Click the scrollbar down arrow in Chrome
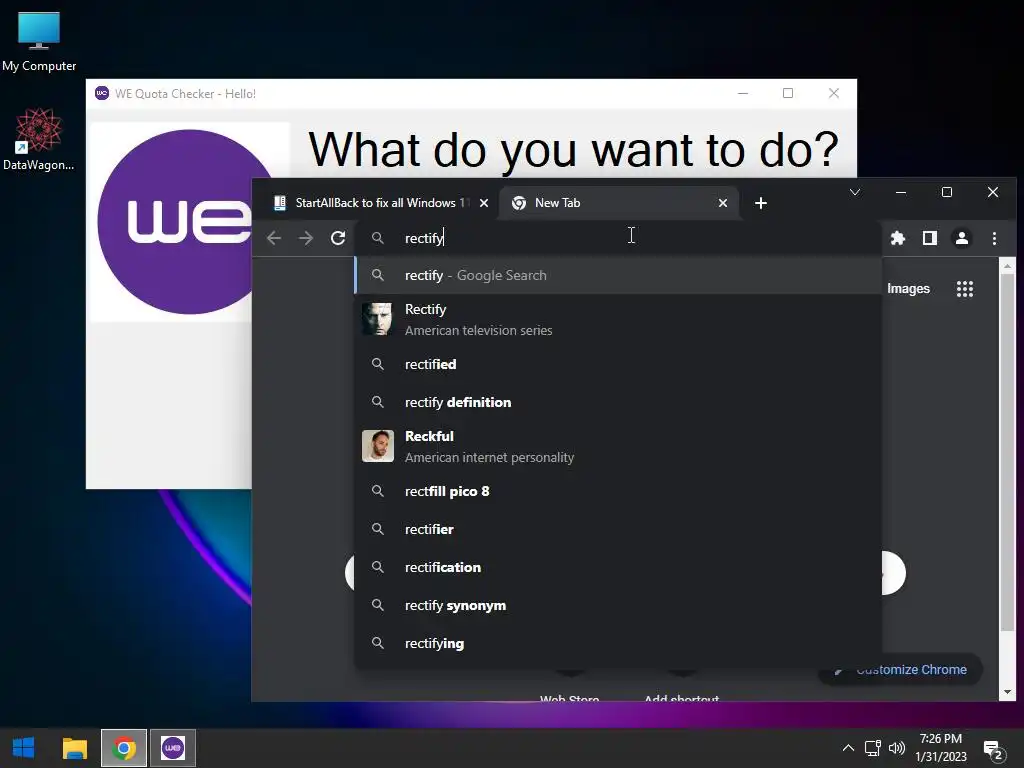 1007,692
